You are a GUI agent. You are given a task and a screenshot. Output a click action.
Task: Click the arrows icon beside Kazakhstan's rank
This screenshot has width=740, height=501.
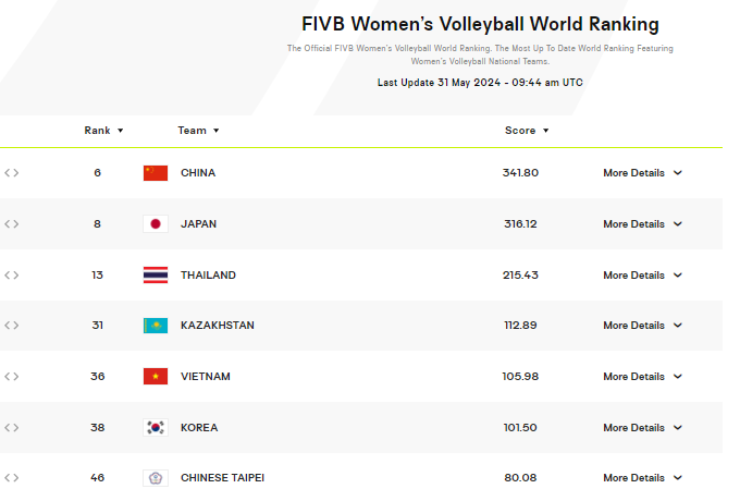(11, 325)
